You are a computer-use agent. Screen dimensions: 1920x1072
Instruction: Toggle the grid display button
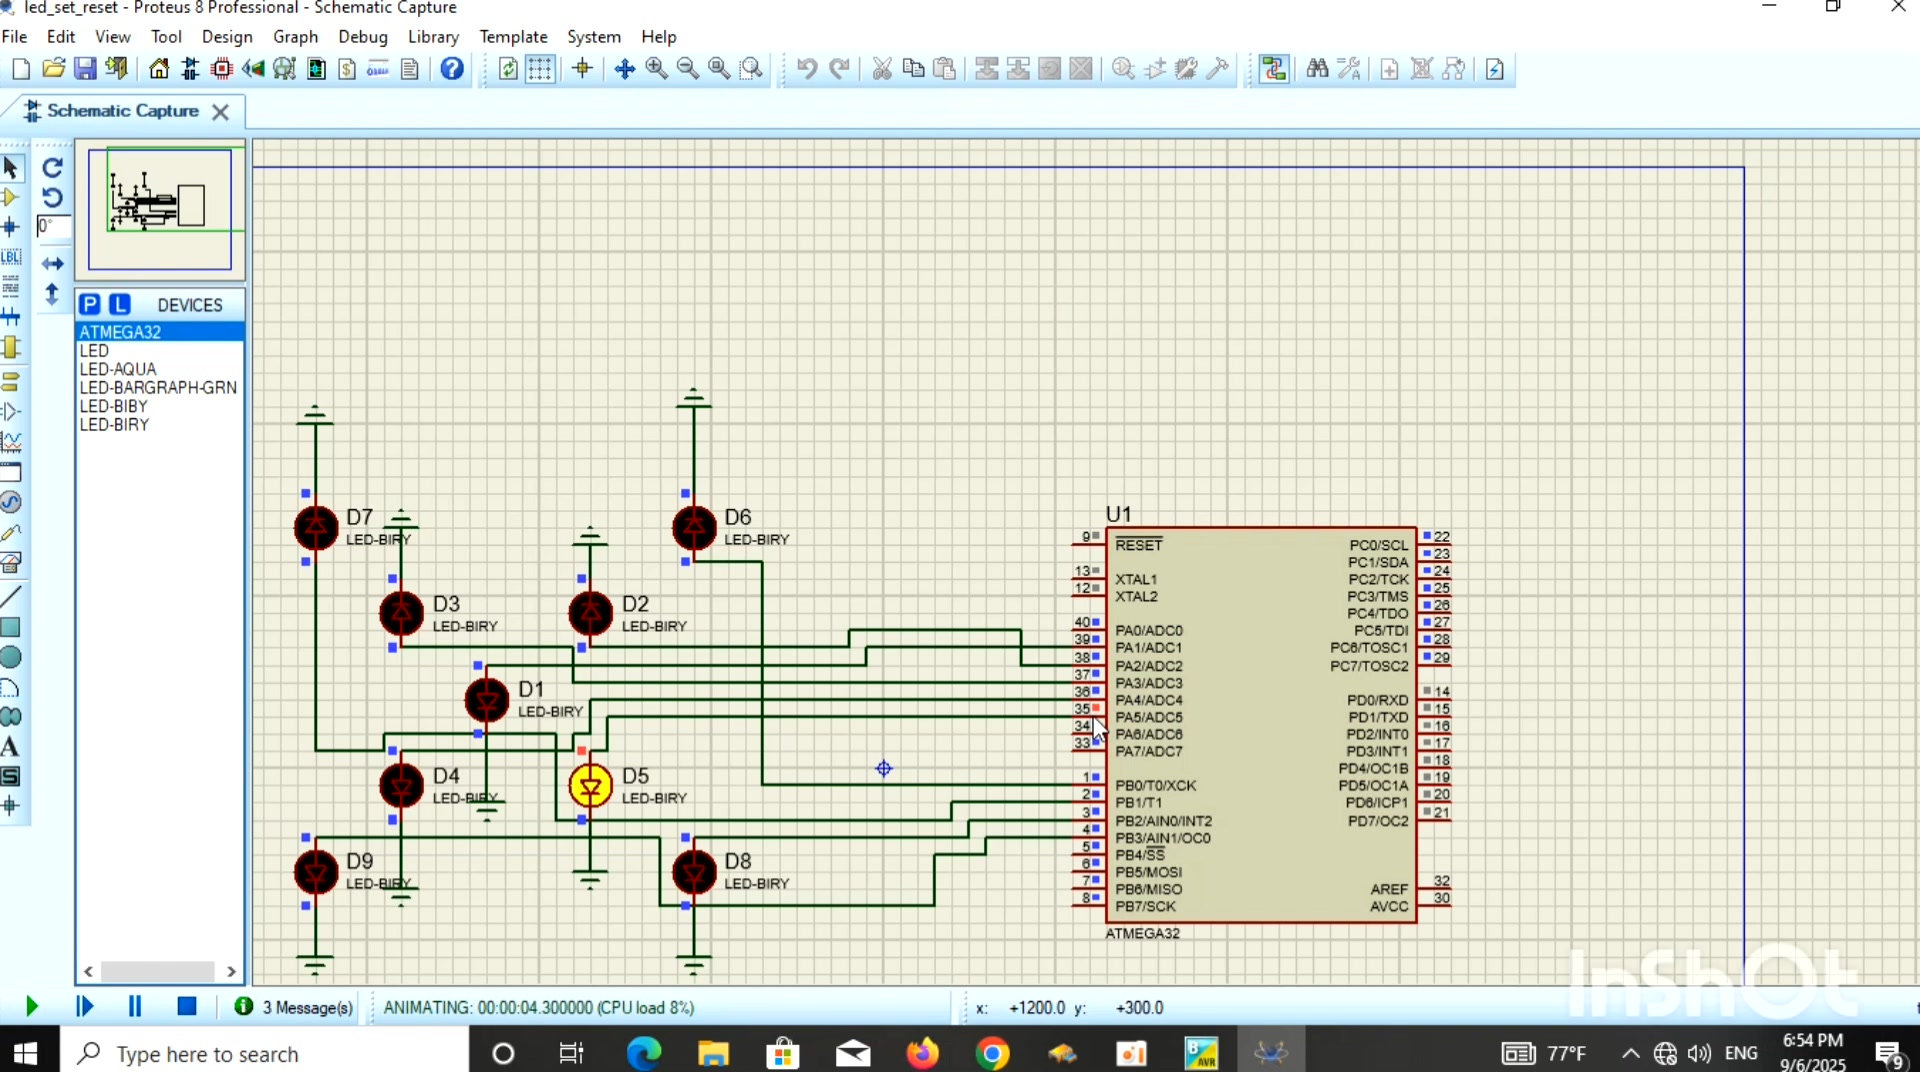pyautogui.click(x=540, y=69)
